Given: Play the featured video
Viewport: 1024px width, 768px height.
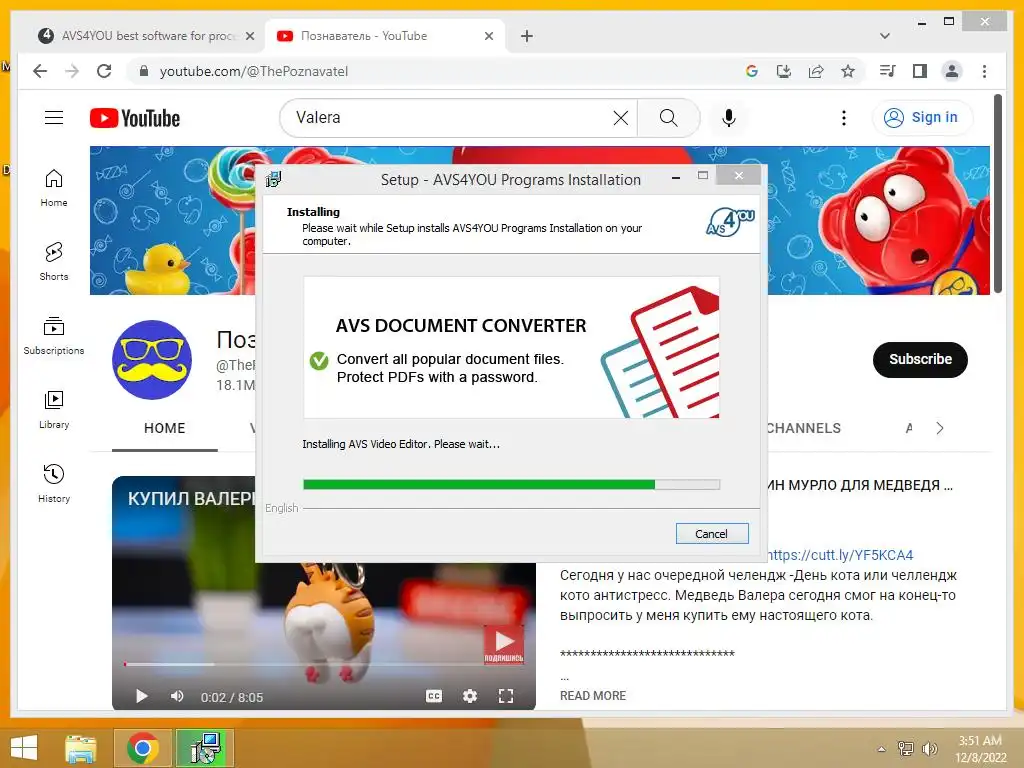Looking at the screenshot, I should 141,697.
